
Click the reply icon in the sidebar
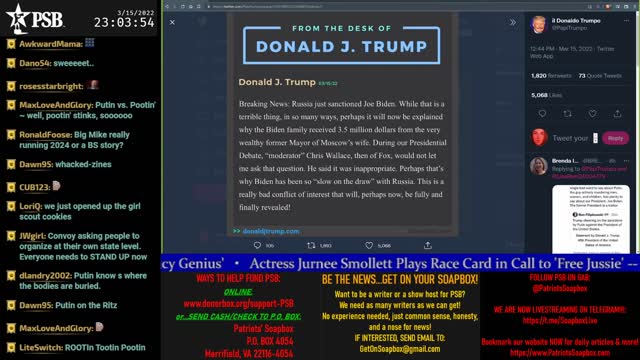point(542,114)
